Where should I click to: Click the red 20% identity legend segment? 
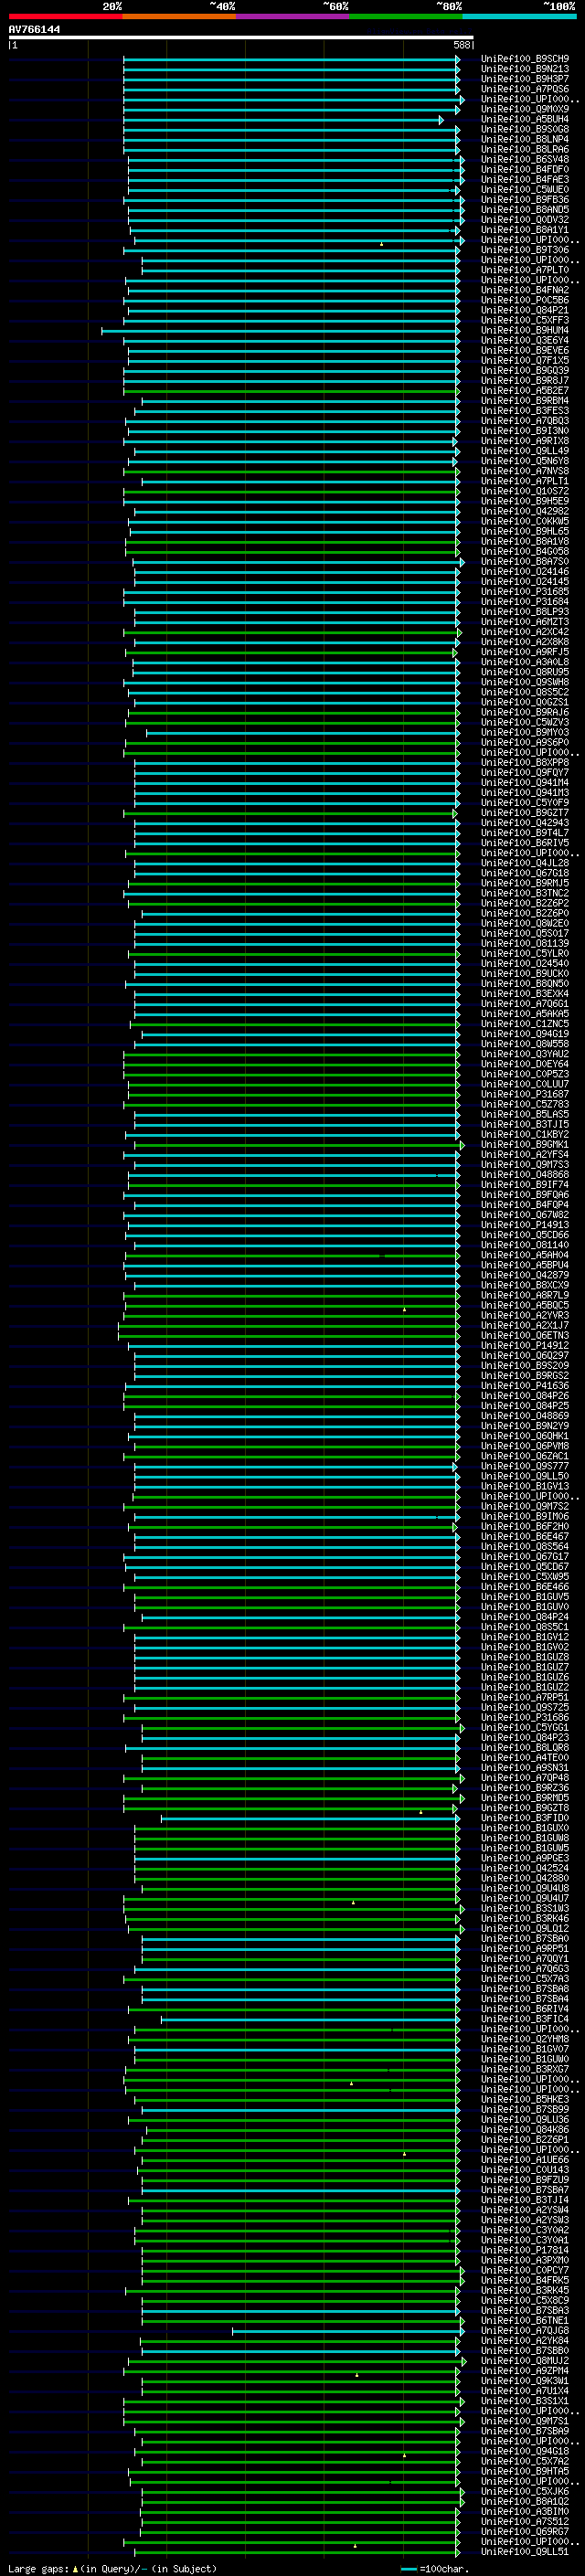pyautogui.click(x=65, y=16)
